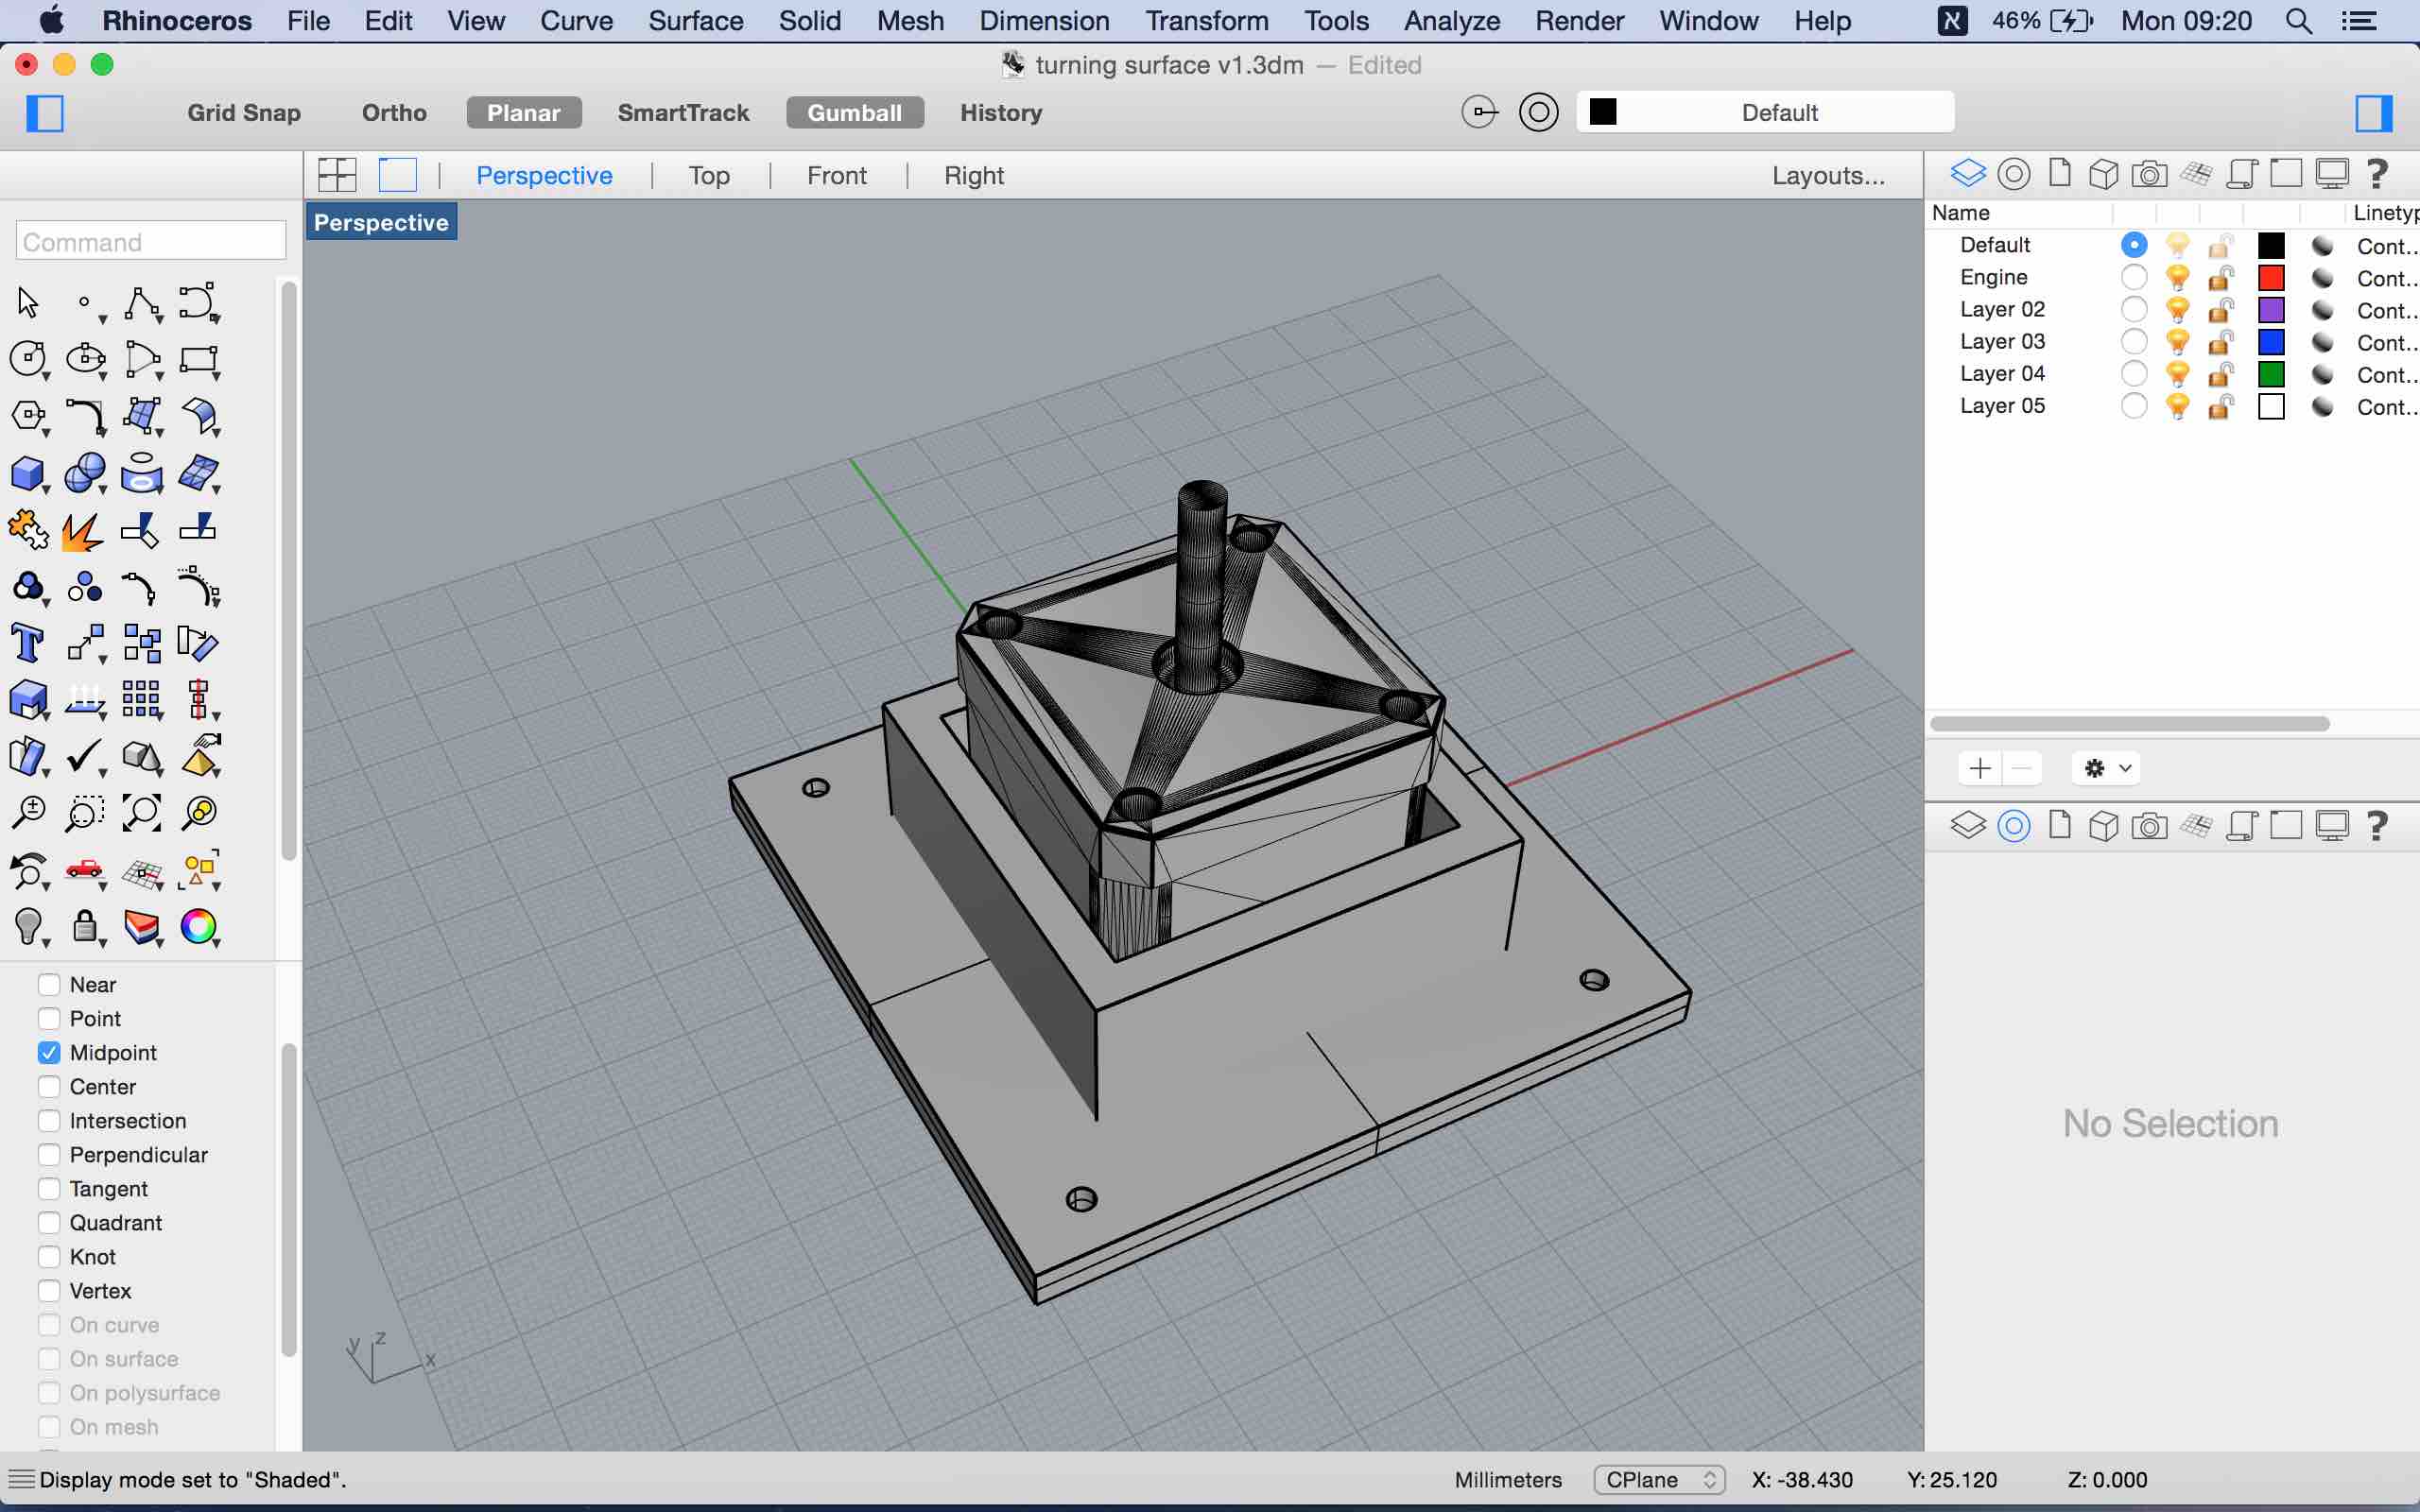This screenshot has width=2420, height=1512.
Task: Select the Rectangle tool
Action: coord(199,359)
